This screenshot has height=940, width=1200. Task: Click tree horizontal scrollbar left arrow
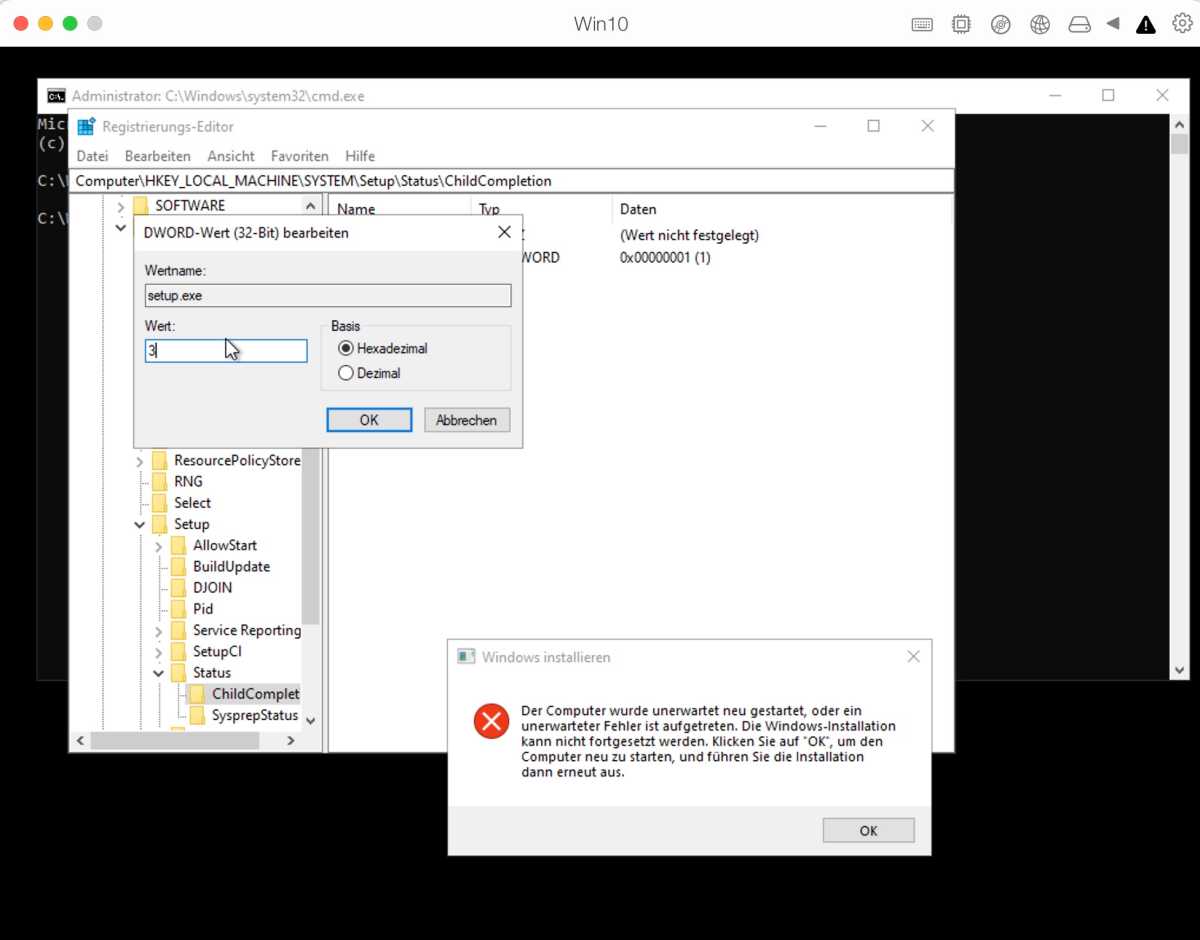click(x=81, y=741)
